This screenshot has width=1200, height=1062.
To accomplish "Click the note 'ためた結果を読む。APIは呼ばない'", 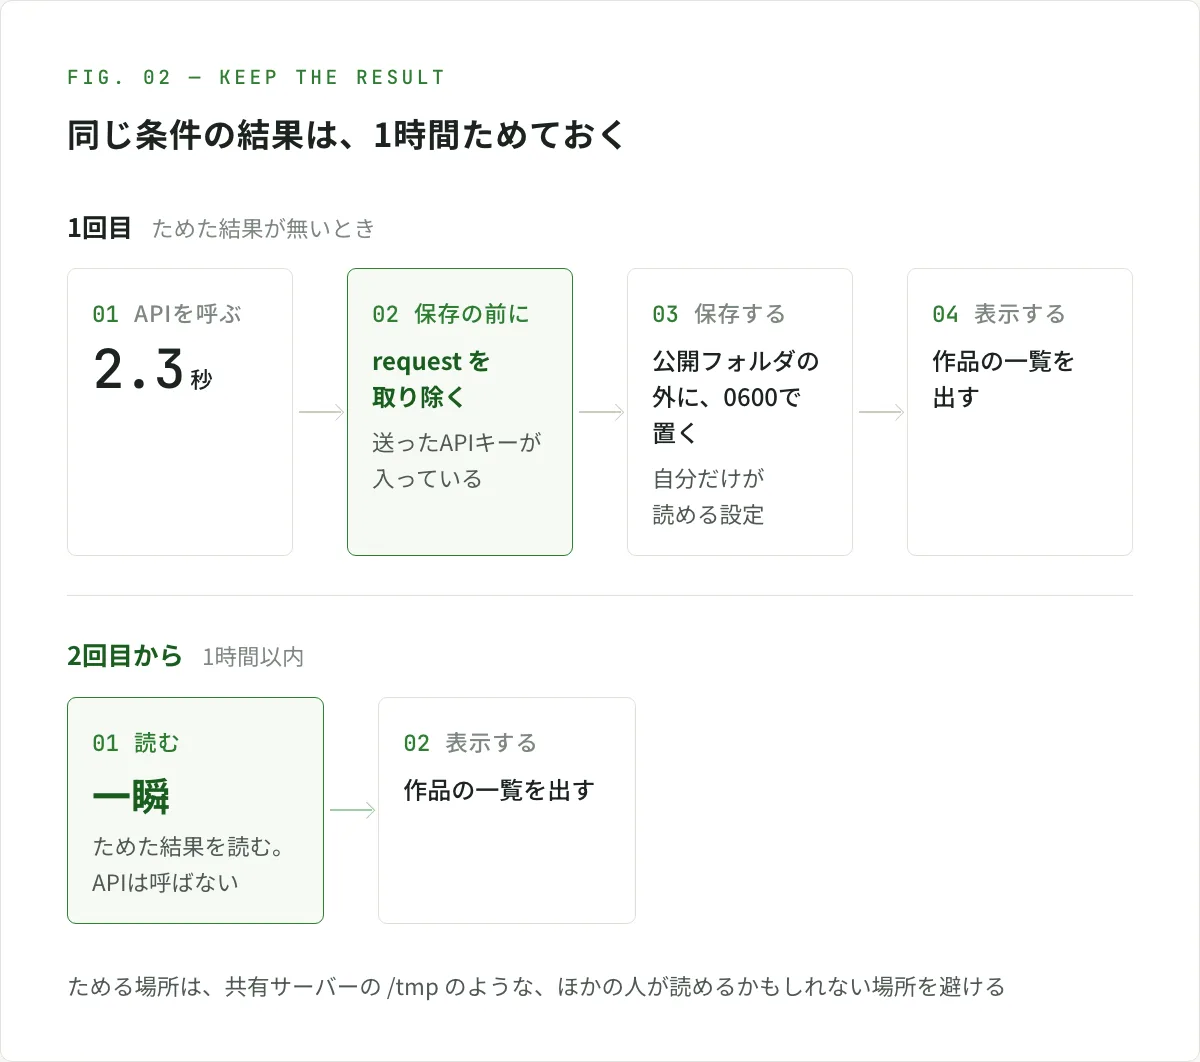I will click(189, 865).
